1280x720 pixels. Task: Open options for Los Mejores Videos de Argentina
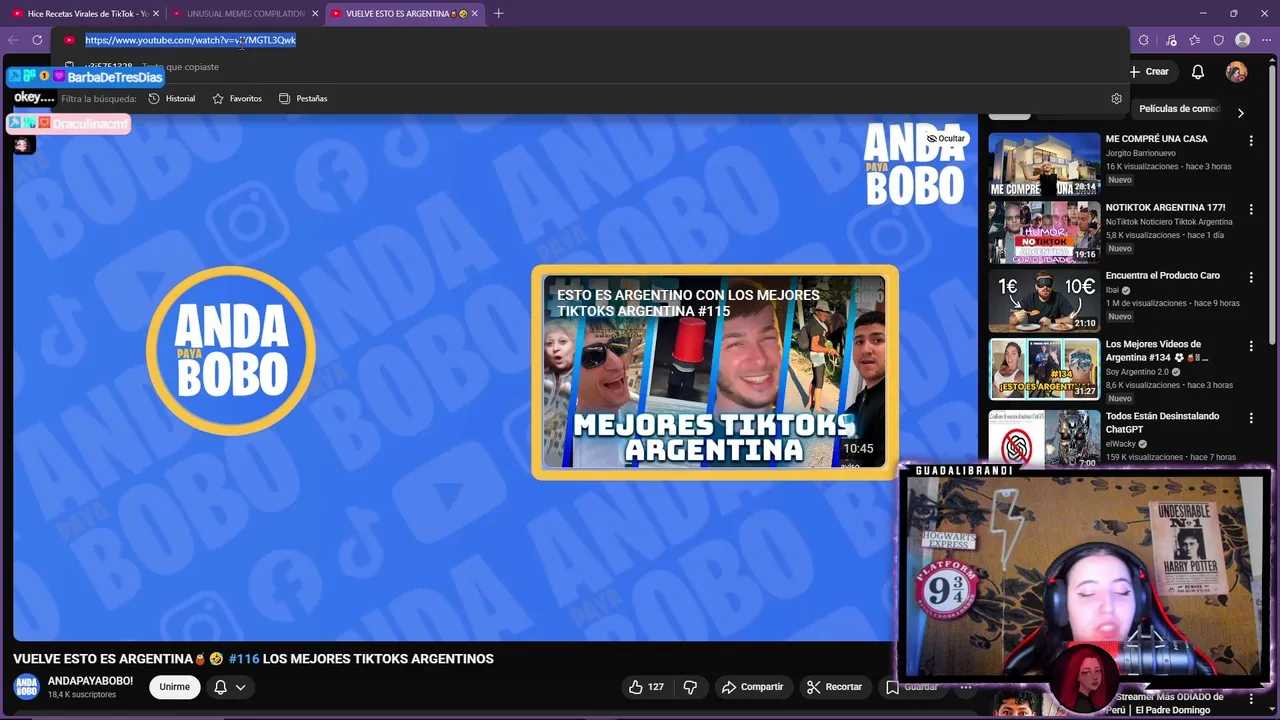(x=1251, y=346)
